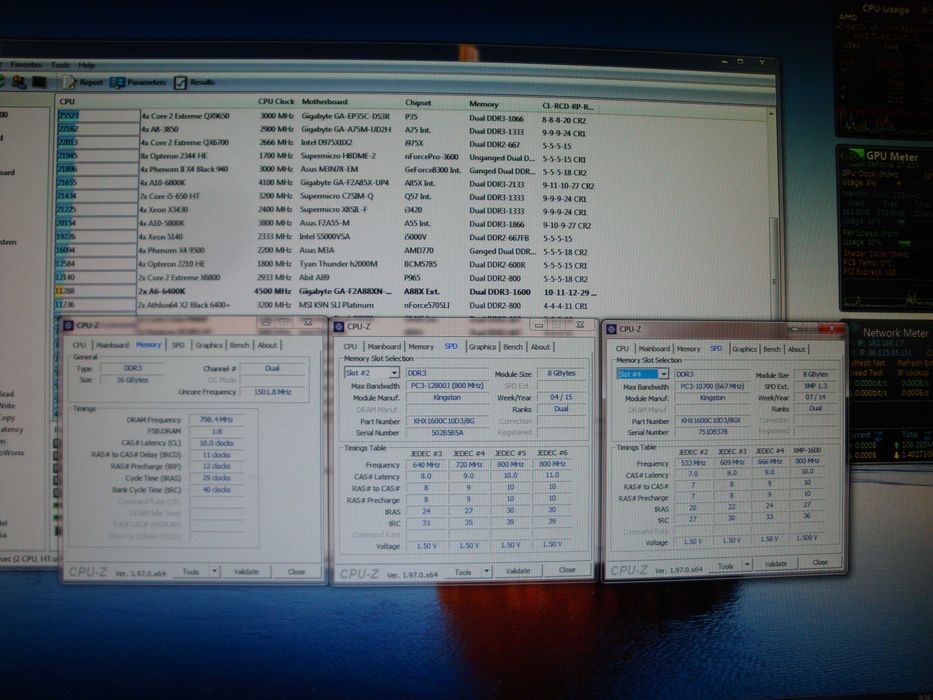Click the Tools button in the Slot #2 CPU-Z window
The width and height of the screenshot is (933, 700).
pos(463,572)
